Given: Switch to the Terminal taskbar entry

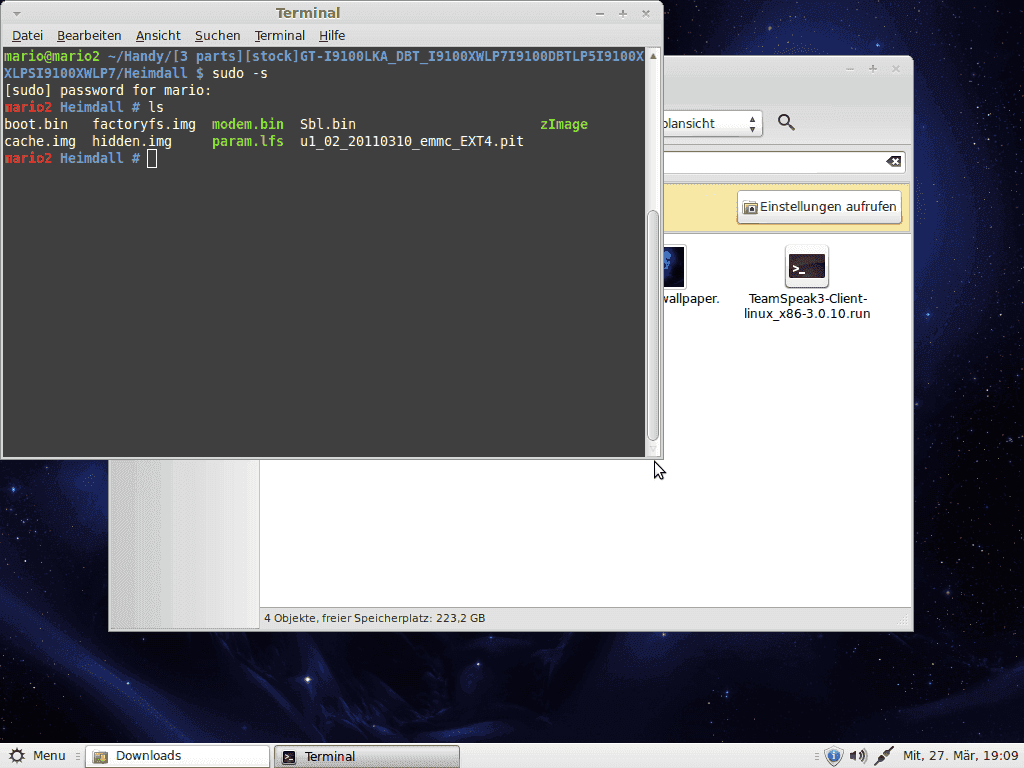Looking at the screenshot, I should [x=366, y=756].
